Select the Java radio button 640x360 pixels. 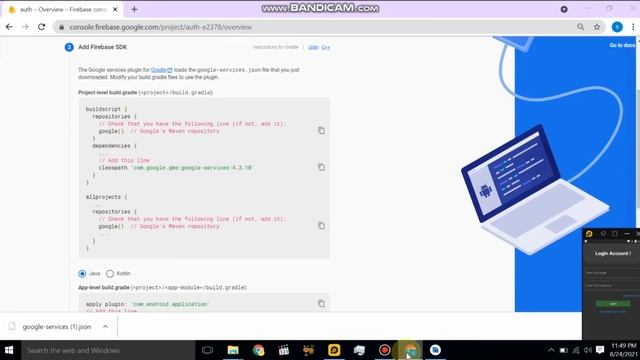82,273
